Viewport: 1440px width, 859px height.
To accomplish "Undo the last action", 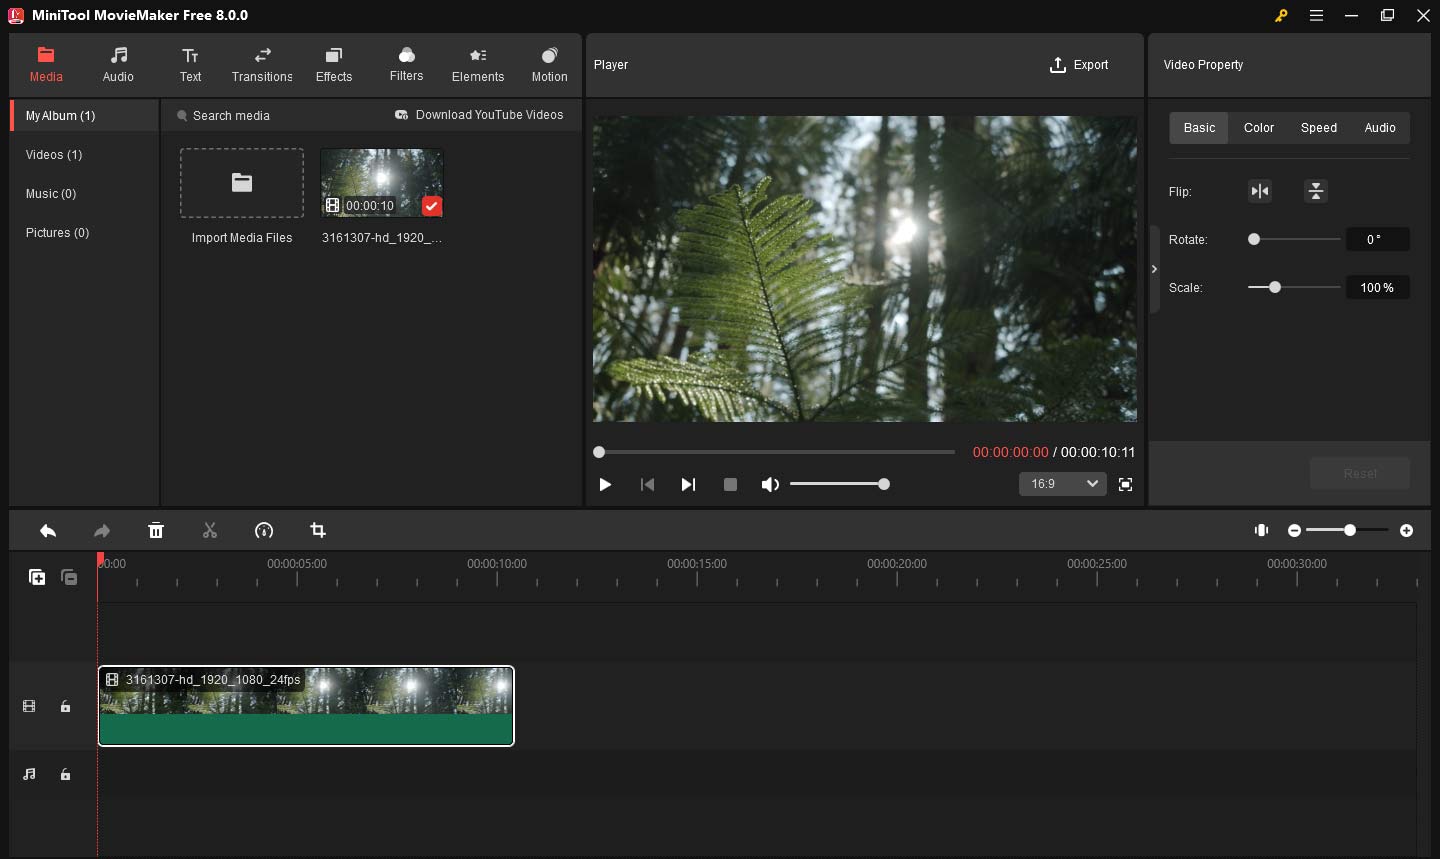I will tap(48, 531).
